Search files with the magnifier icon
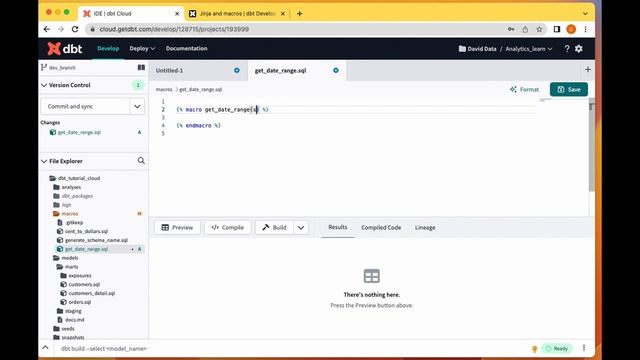The height and width of the screenshot is (360, 640). 141,161
